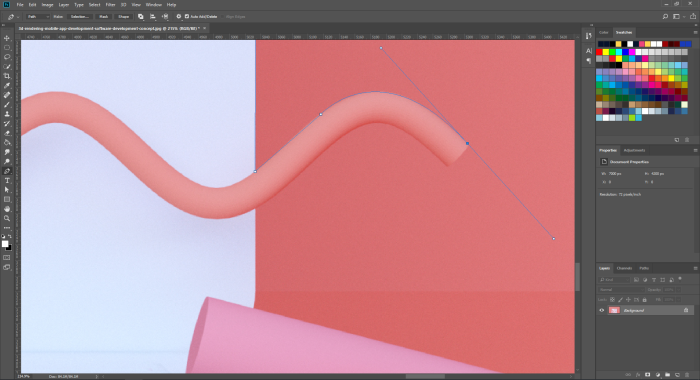Select the Horizontal Type tool
Screen dimensions: 700x380
coord(7,180)
